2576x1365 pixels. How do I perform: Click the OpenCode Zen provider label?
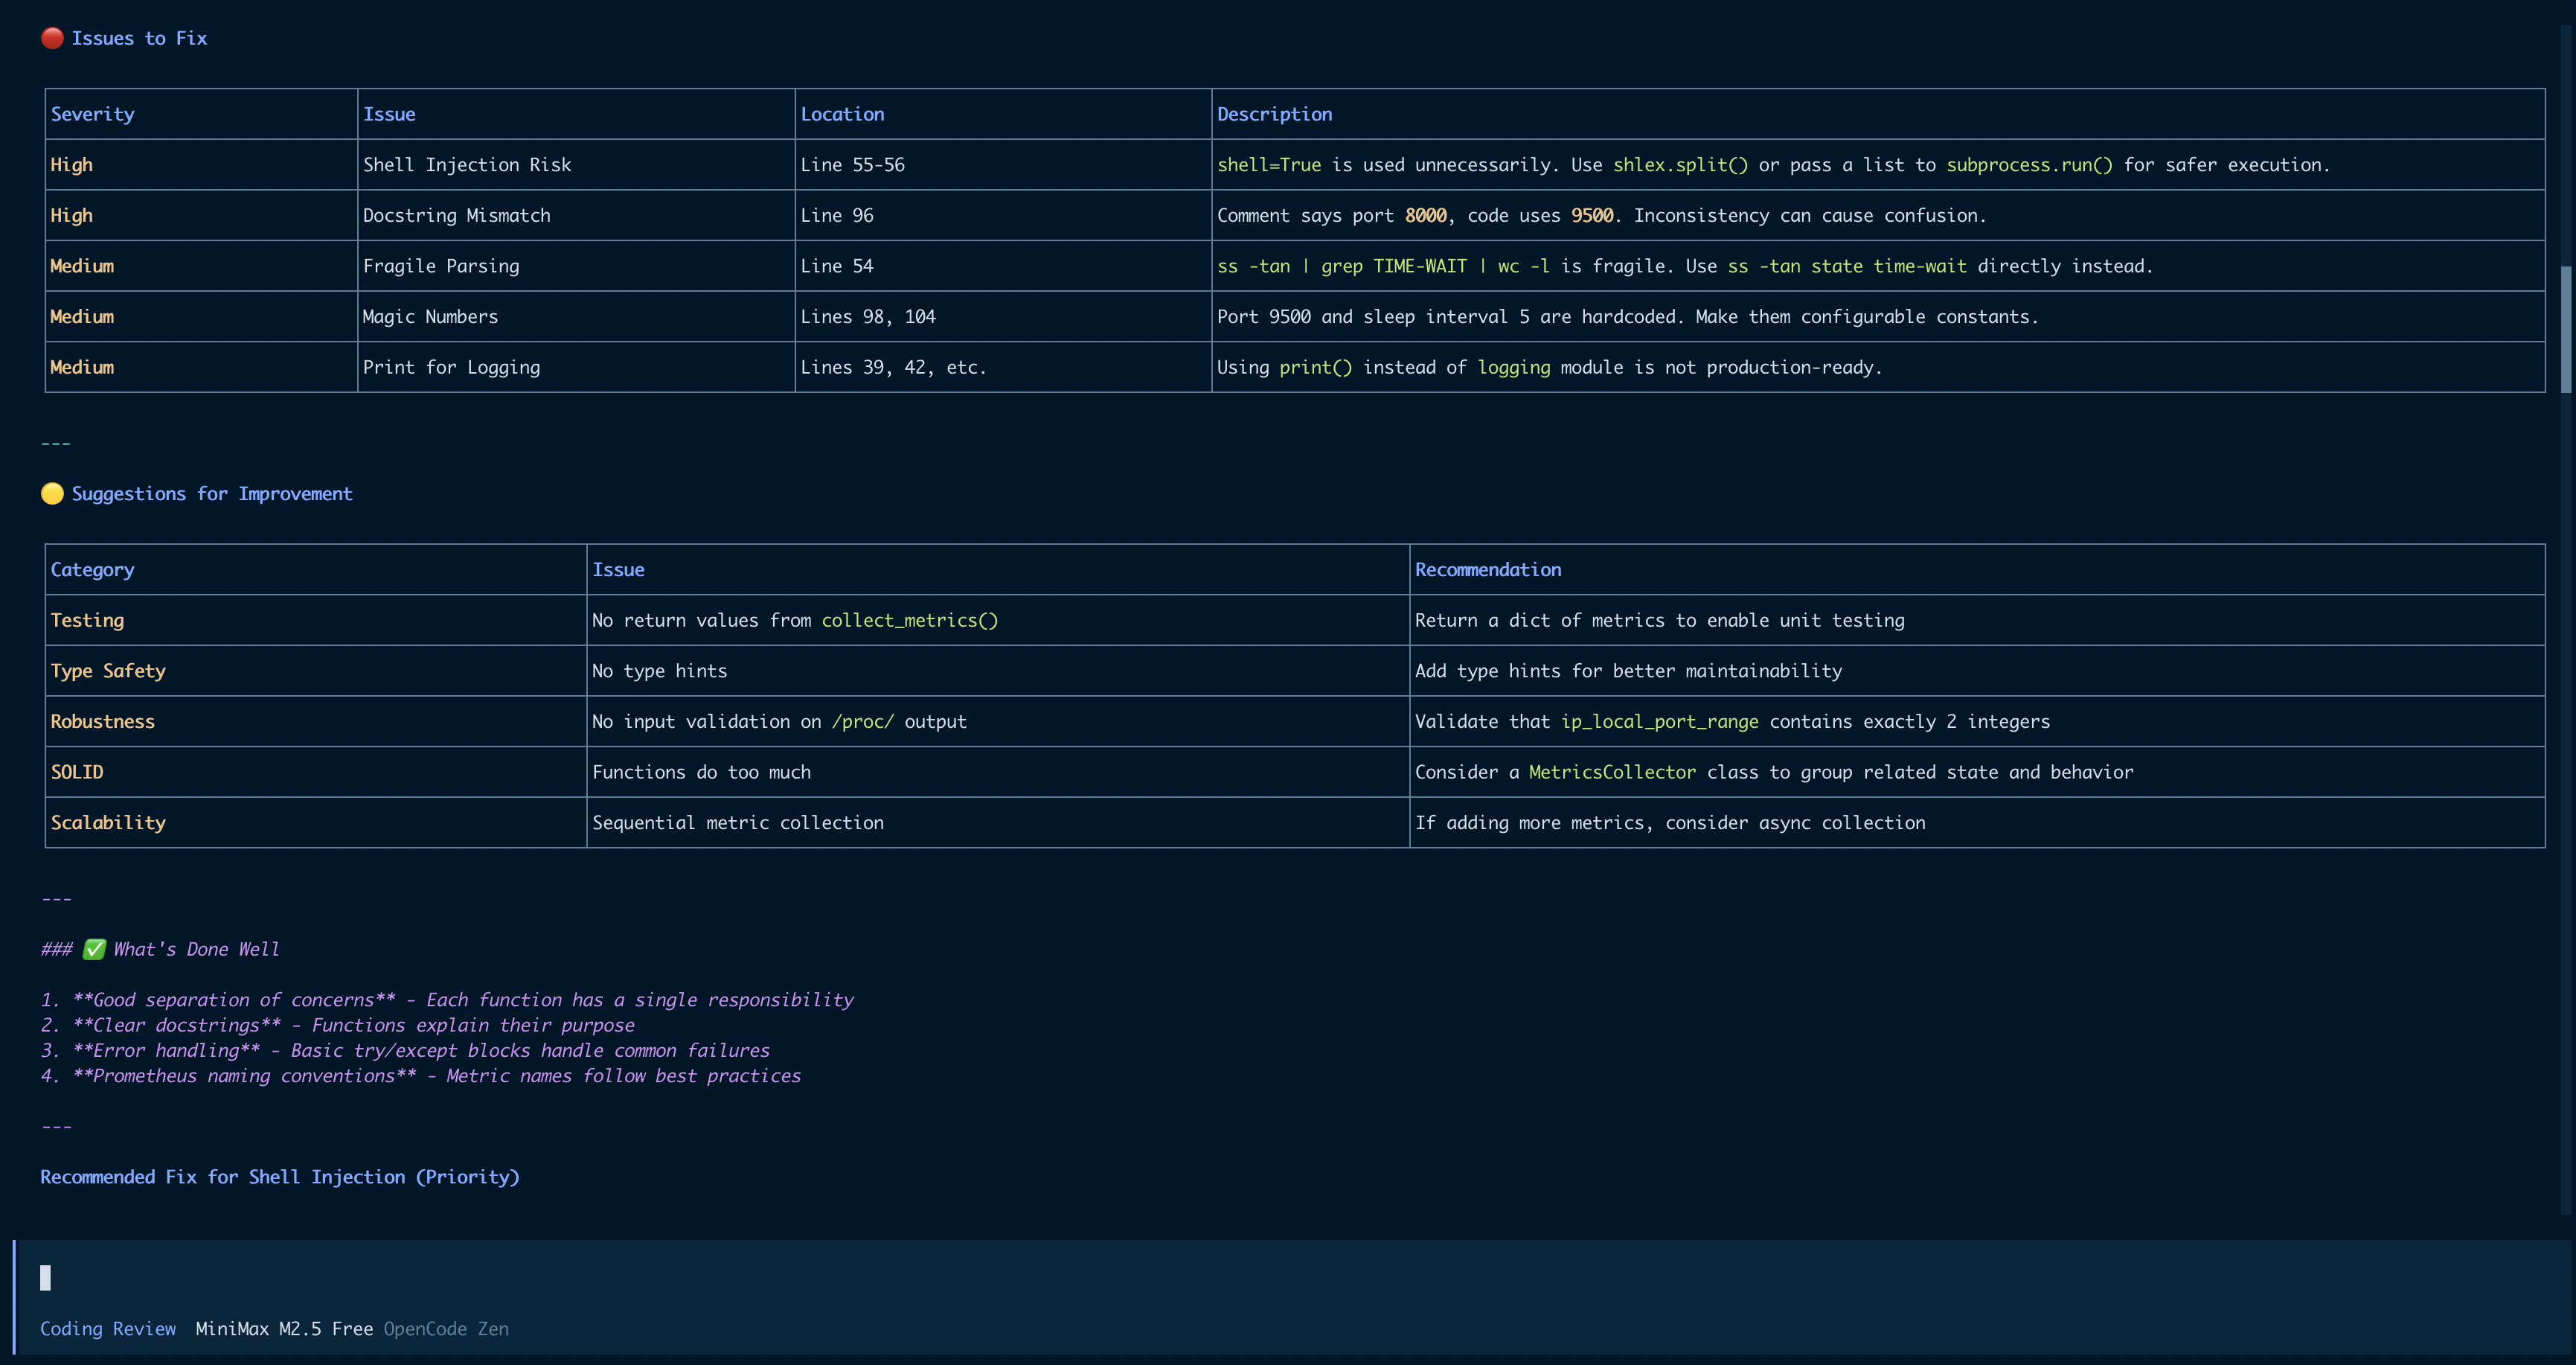click(446, 1328)
